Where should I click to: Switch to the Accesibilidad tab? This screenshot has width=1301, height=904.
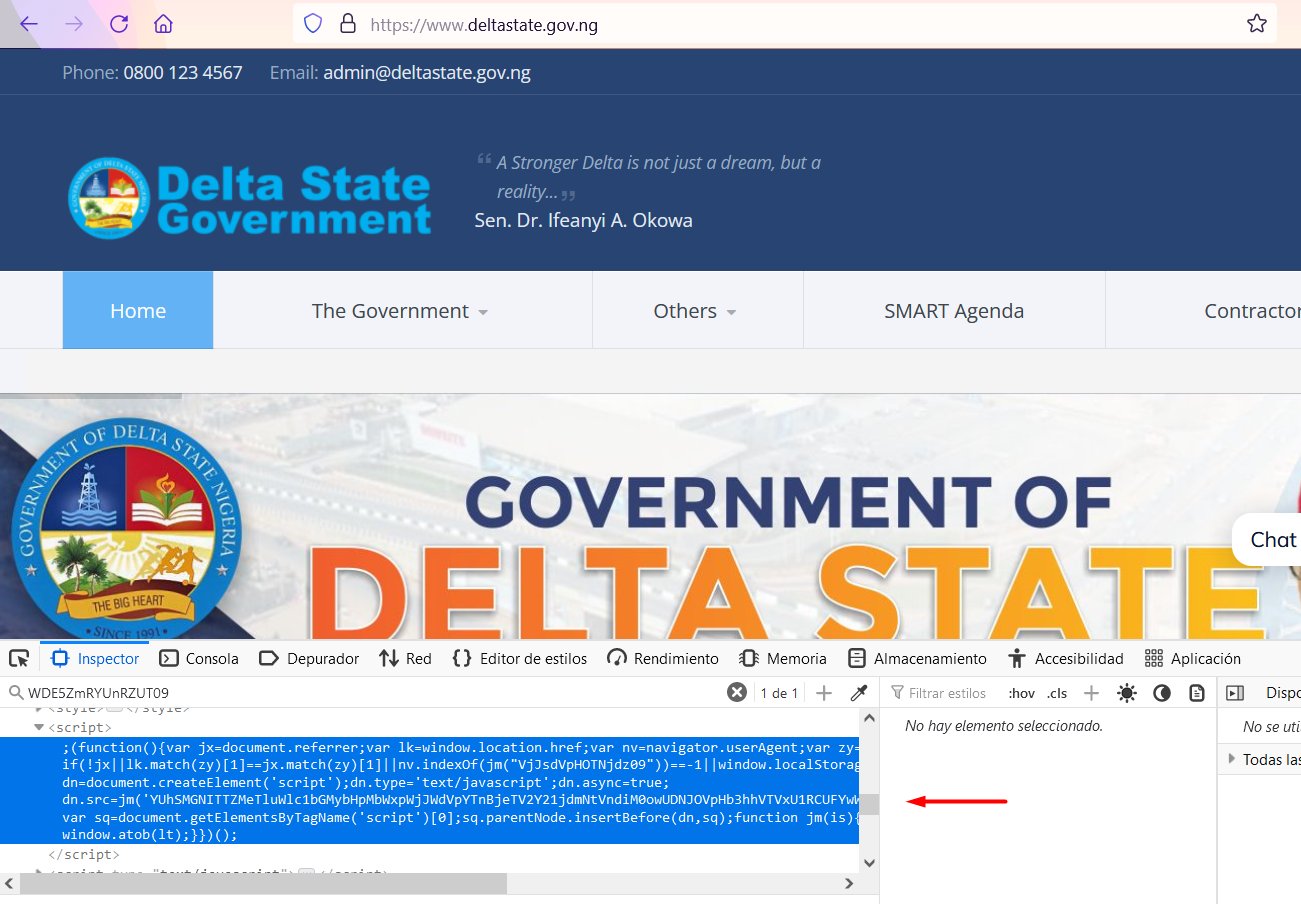1066,658
